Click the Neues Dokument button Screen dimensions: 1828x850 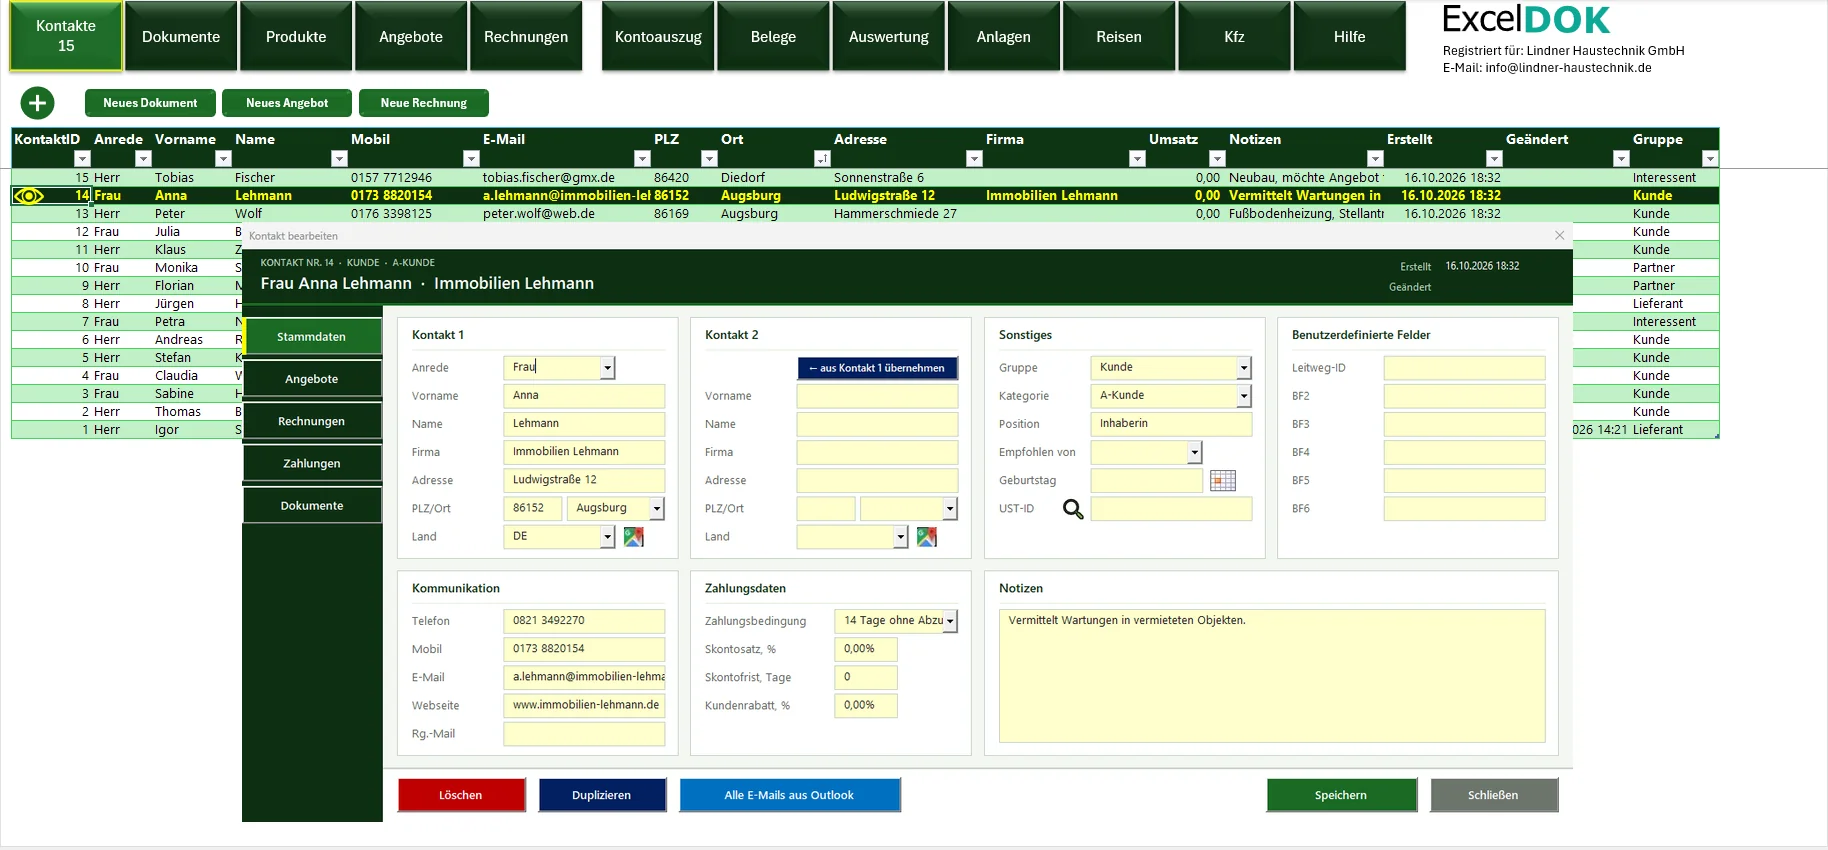pyautogui.click(x=150, y=103)
